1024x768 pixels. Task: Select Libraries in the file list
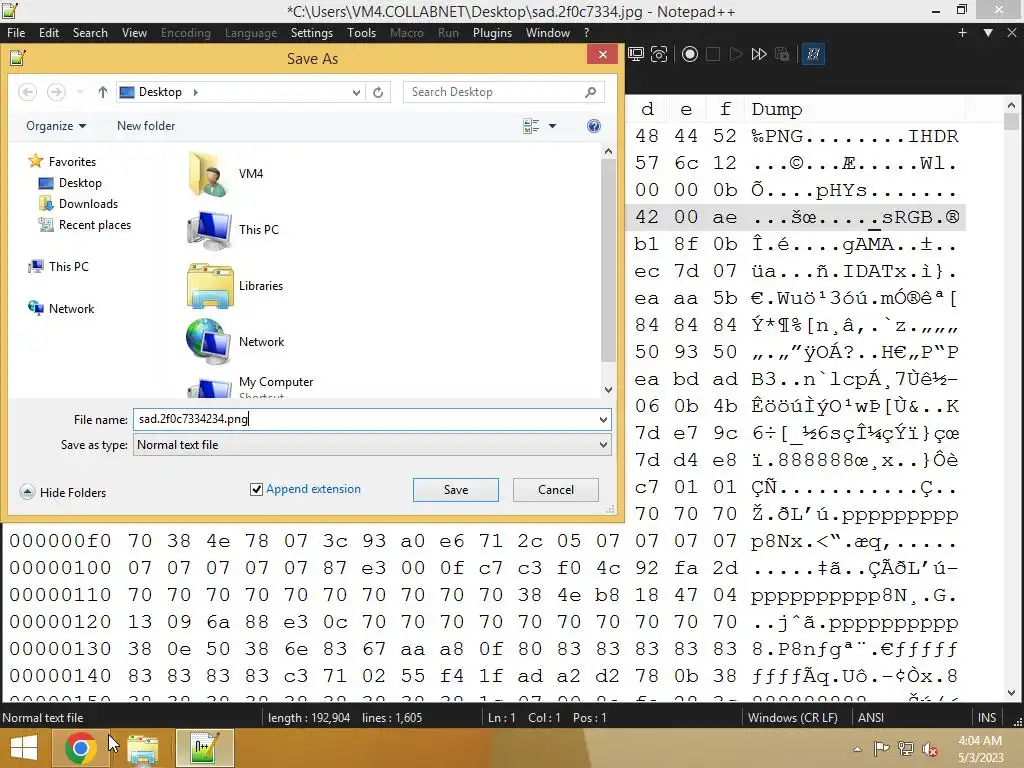235,286
